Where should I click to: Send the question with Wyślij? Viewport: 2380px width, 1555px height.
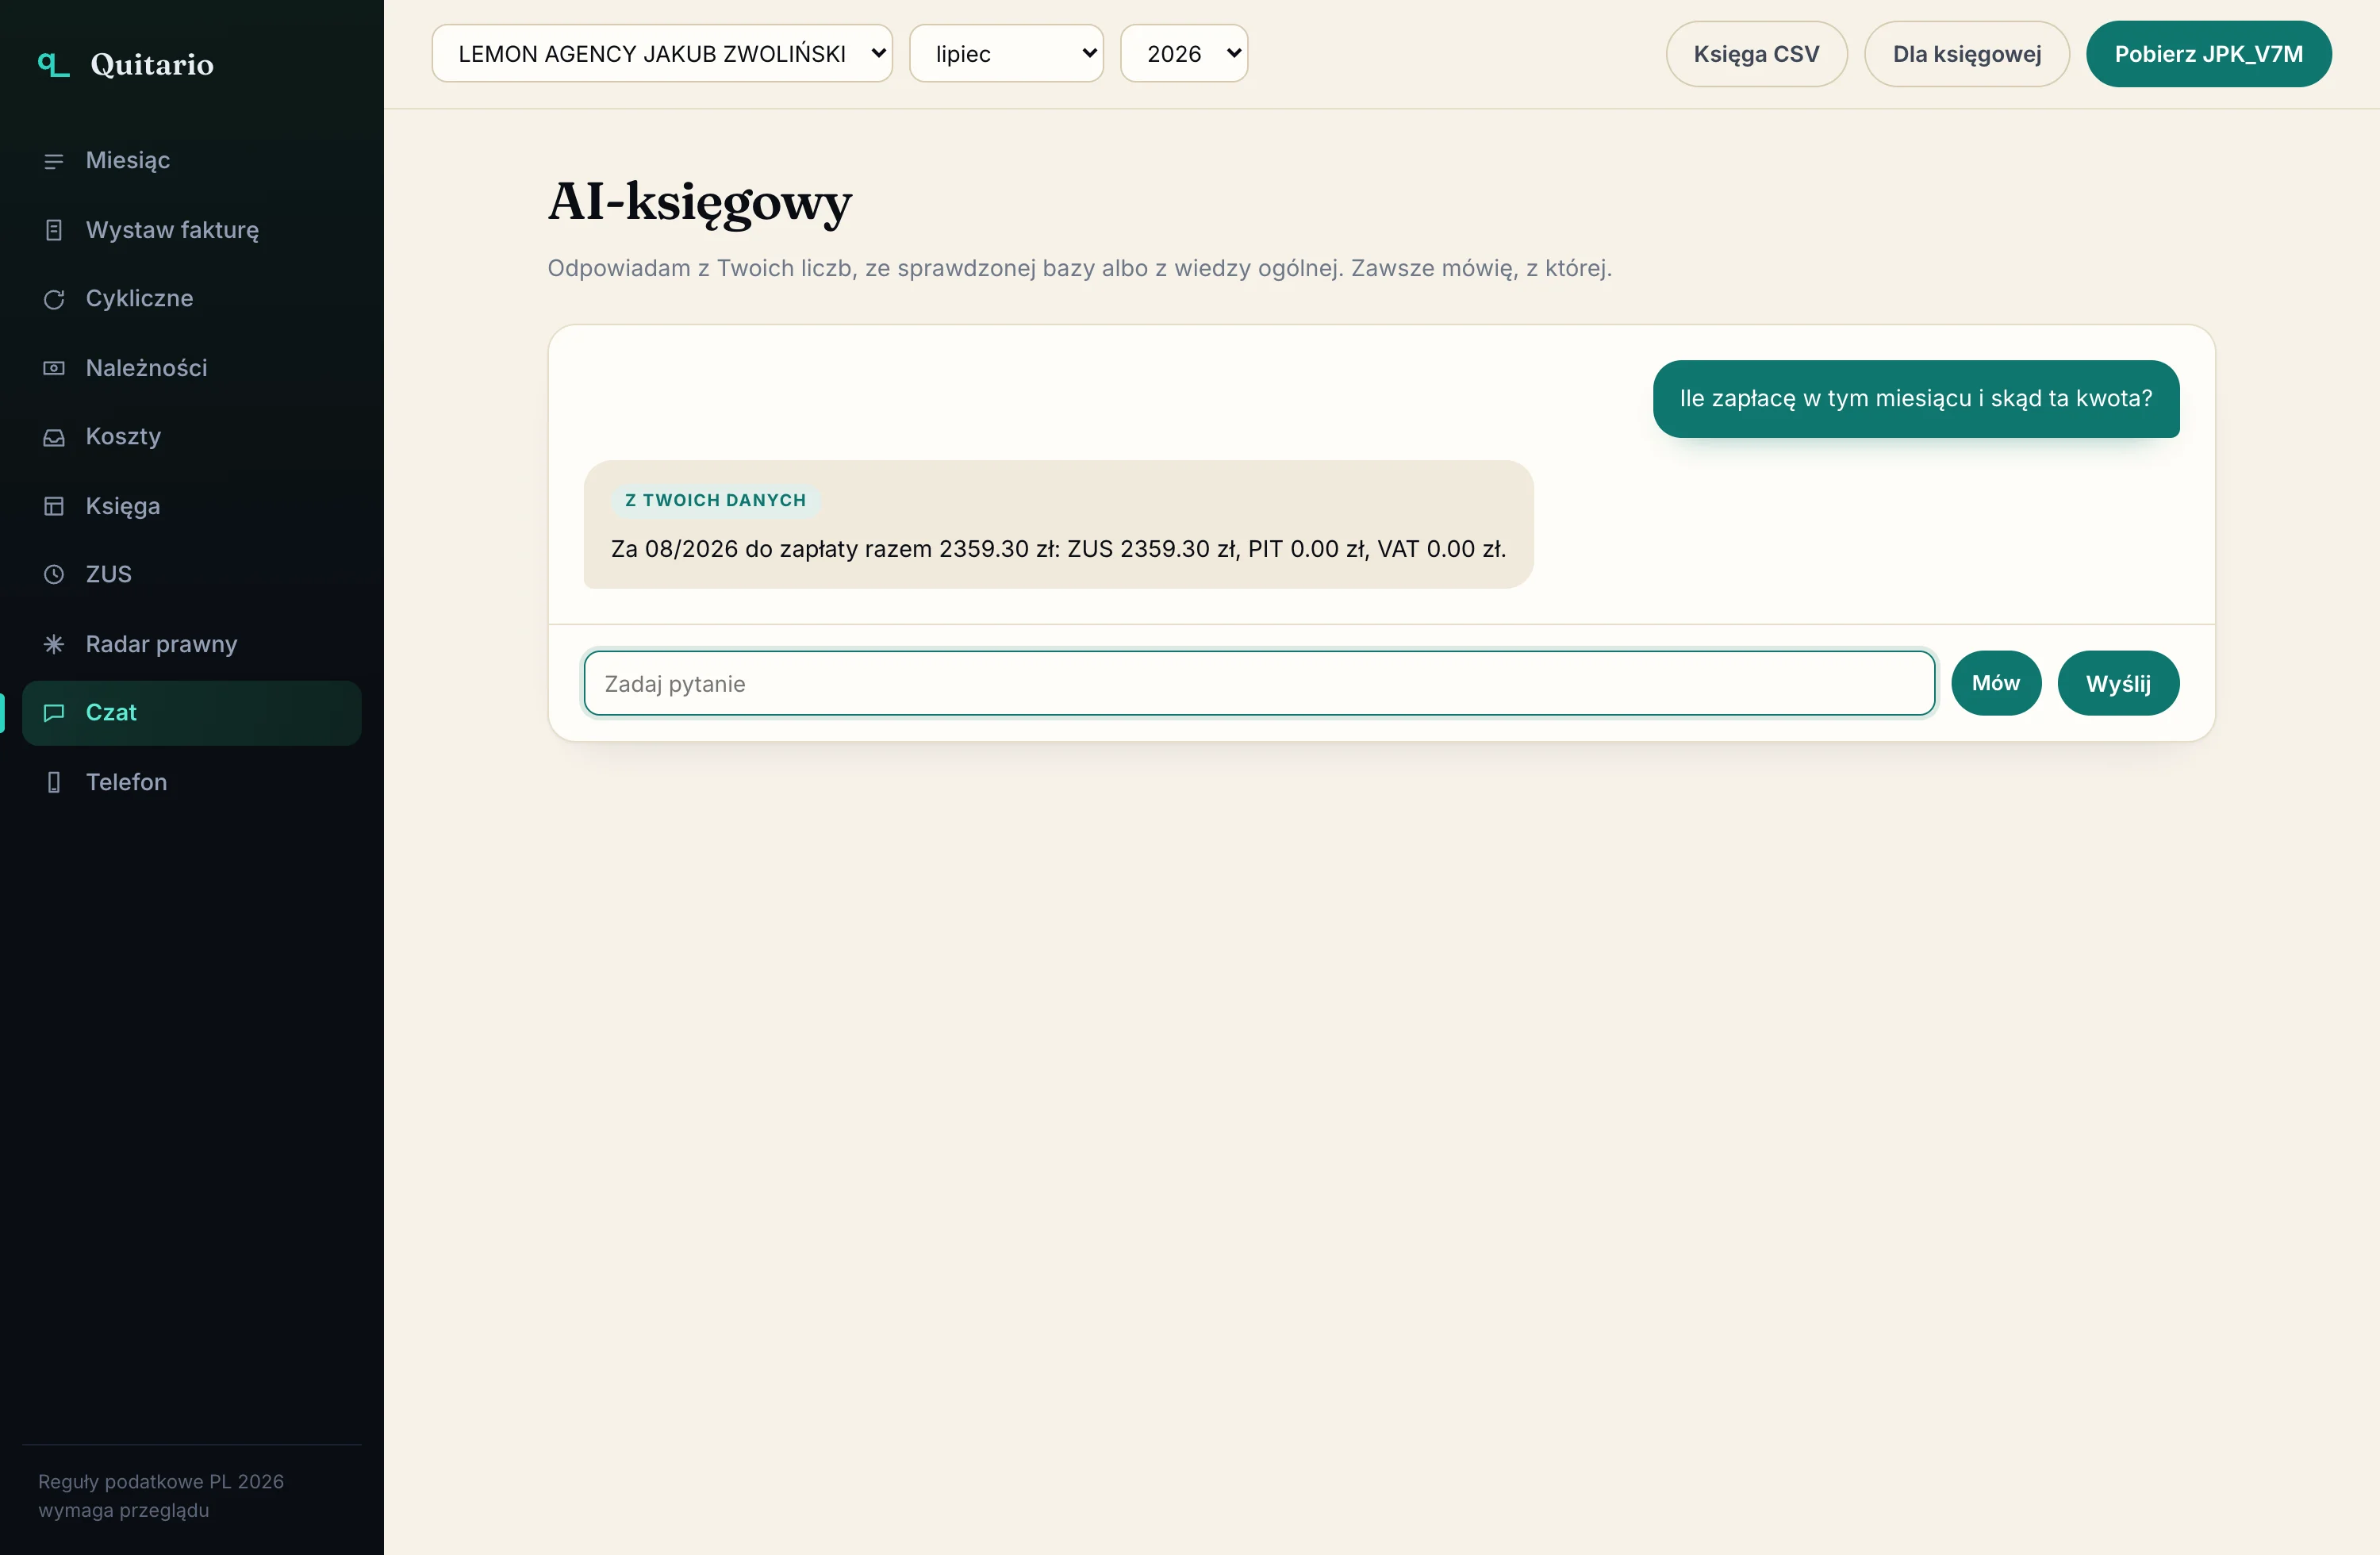[2118, 684]
